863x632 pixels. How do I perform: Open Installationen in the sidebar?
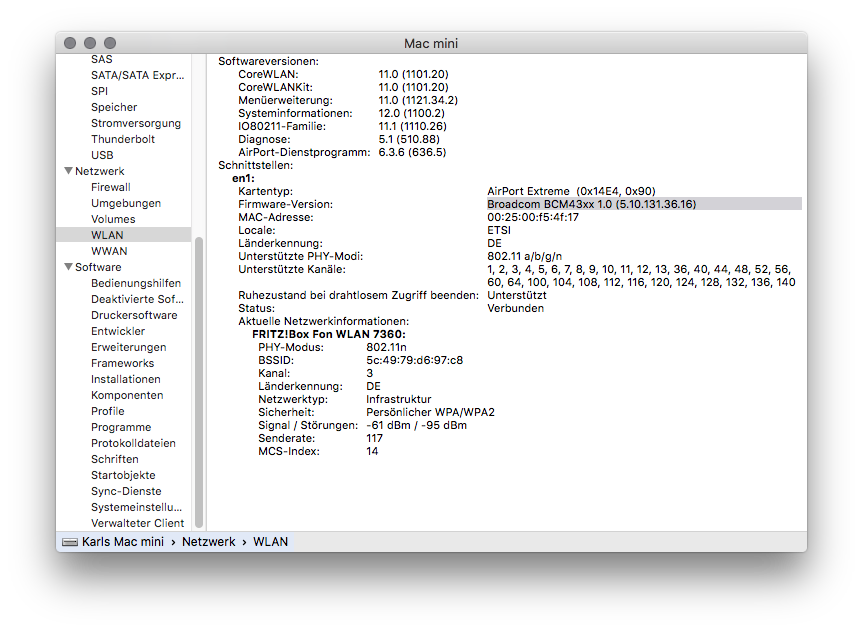click(125, 379)
